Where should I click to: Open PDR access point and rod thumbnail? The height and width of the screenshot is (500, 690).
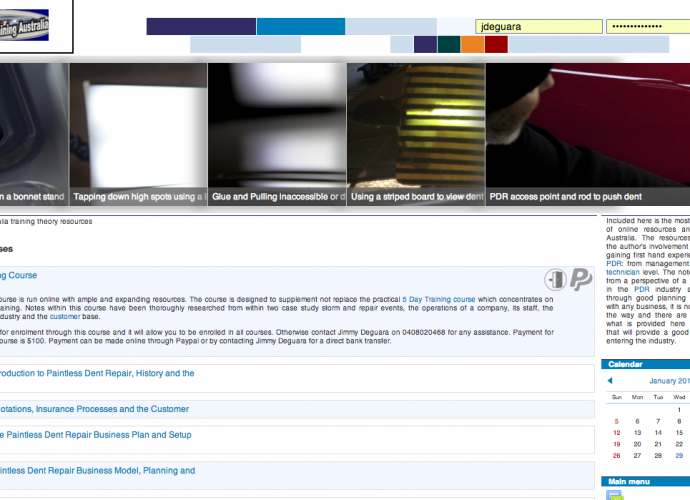[588, 134]
